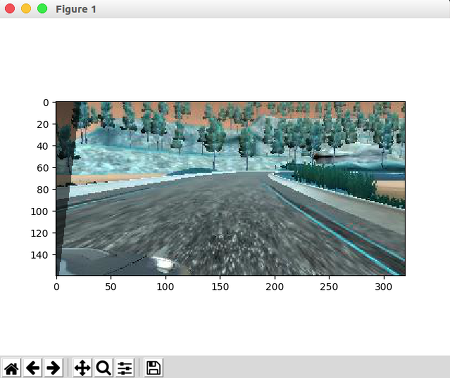Viewport: 450px width, 378px height.
Task: Click the y-axis tick label '20'
Action: pyautogui.click(x=43, y=124)
